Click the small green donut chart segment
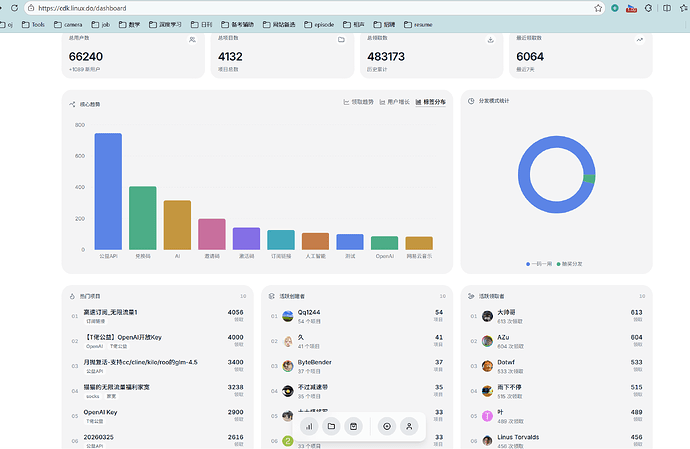The image size is (690, 449). click(589, 178)
